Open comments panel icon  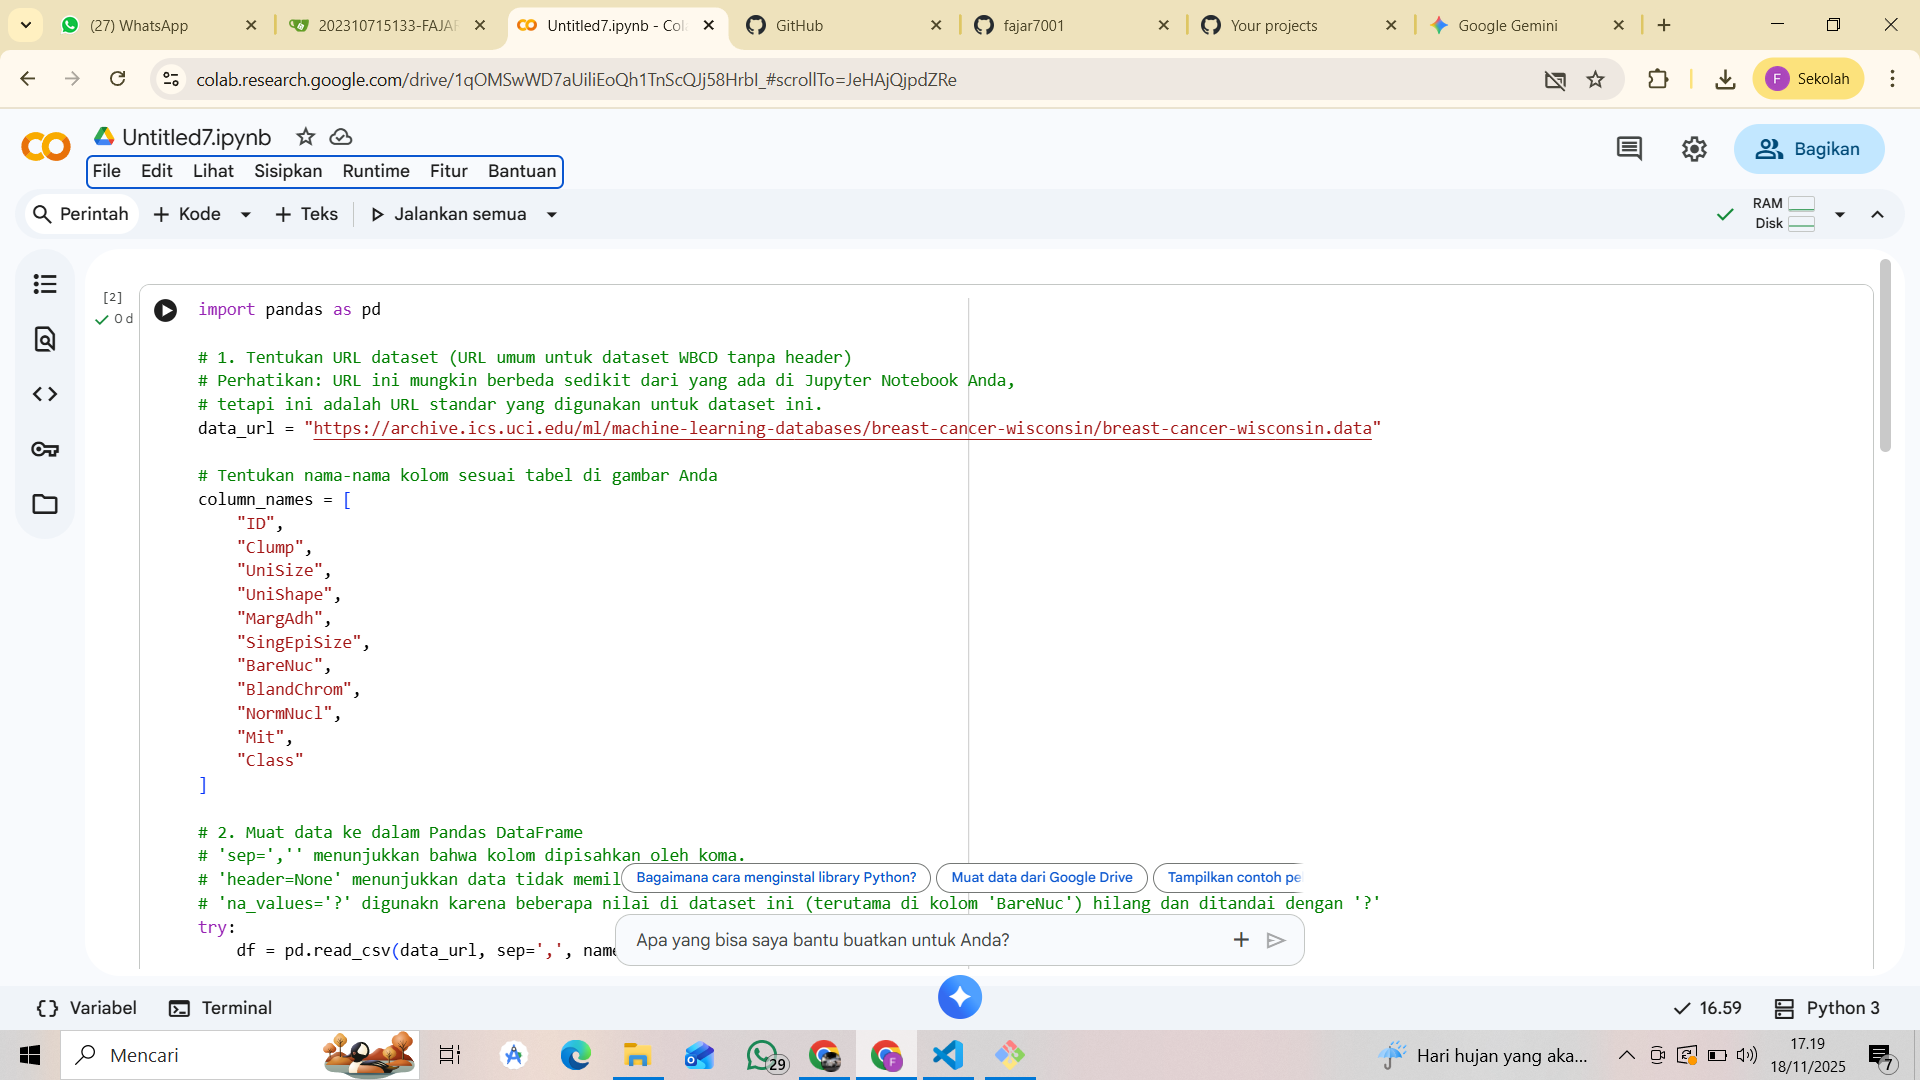1629,149
